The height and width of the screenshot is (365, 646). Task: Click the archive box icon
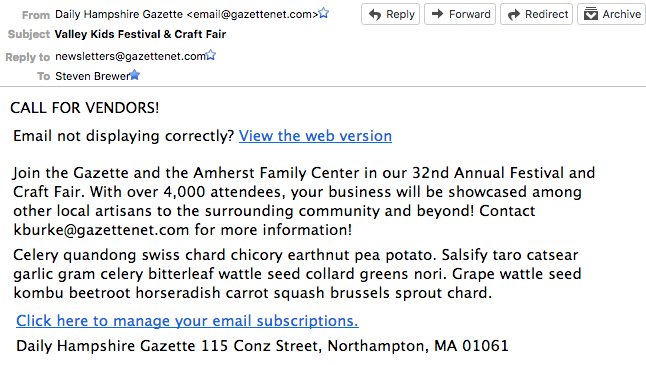591,14
